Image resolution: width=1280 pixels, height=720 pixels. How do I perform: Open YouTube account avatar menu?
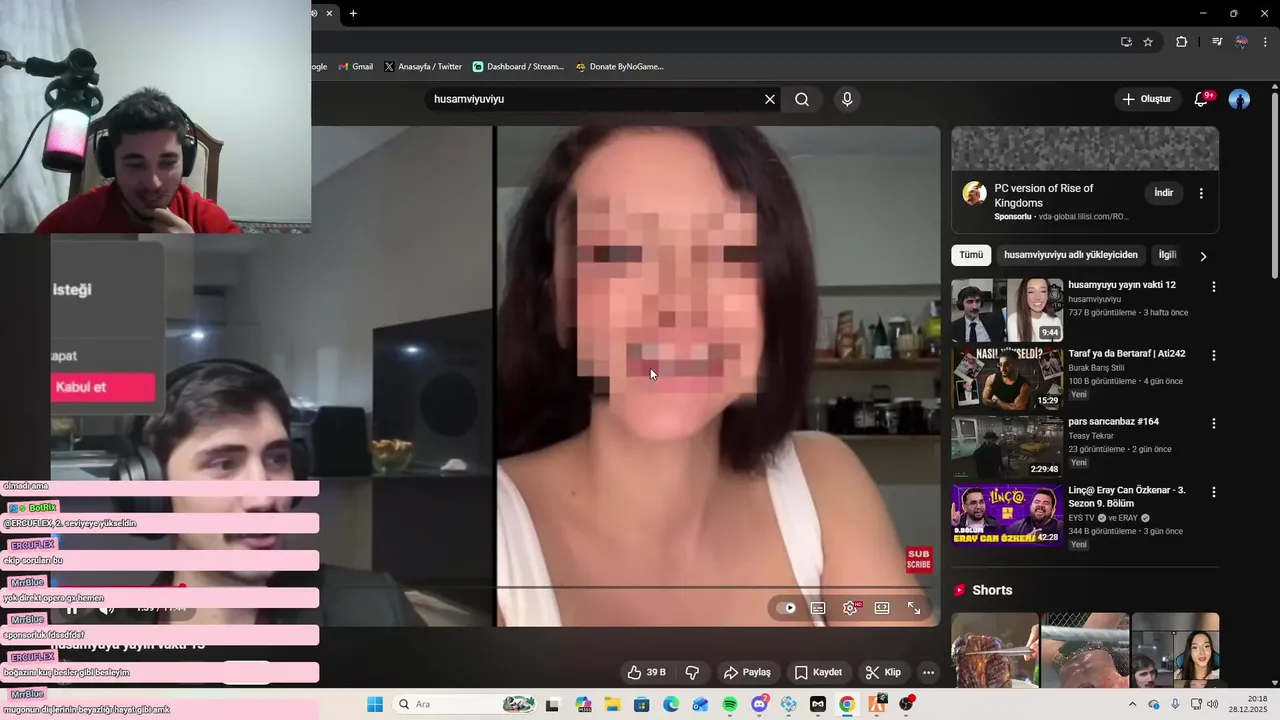(x=1239, y=99)
